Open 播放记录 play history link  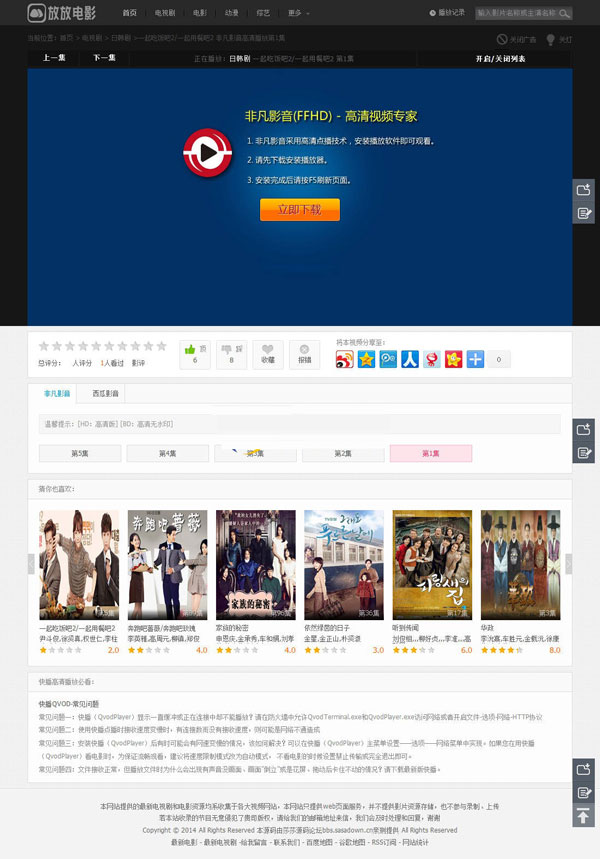[452, 13]
